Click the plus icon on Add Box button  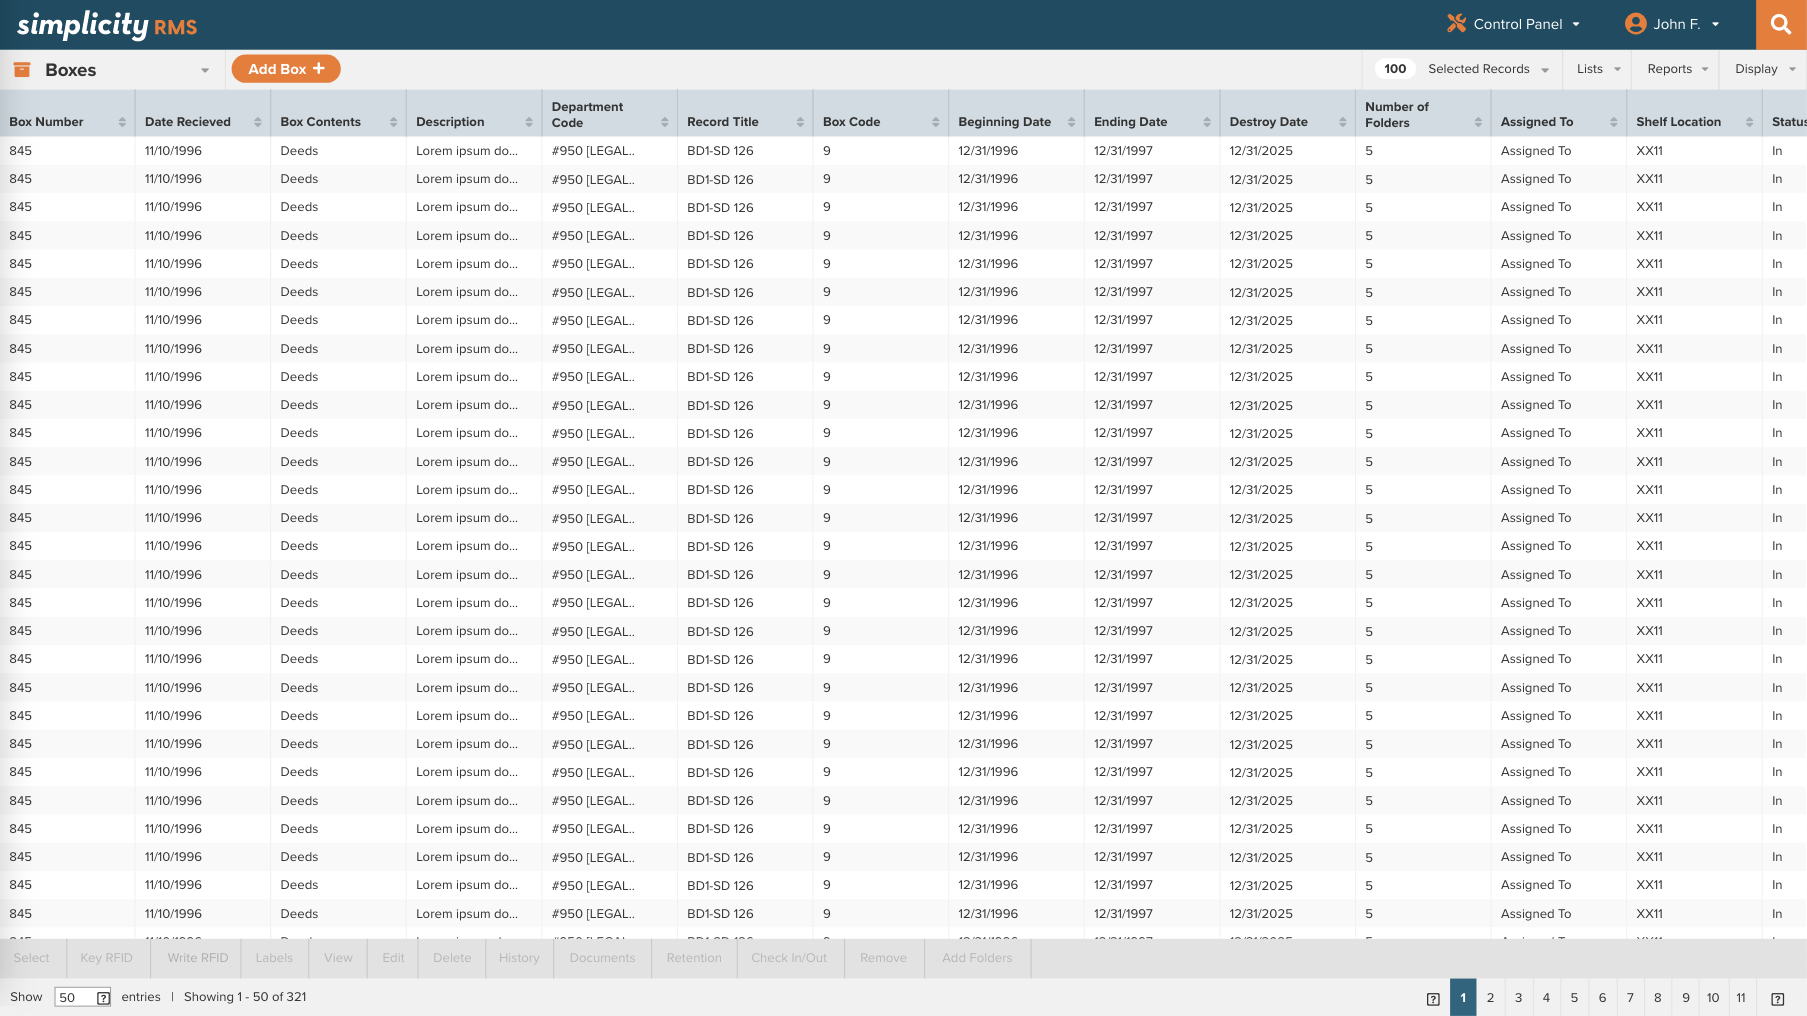tap(319, 68)
